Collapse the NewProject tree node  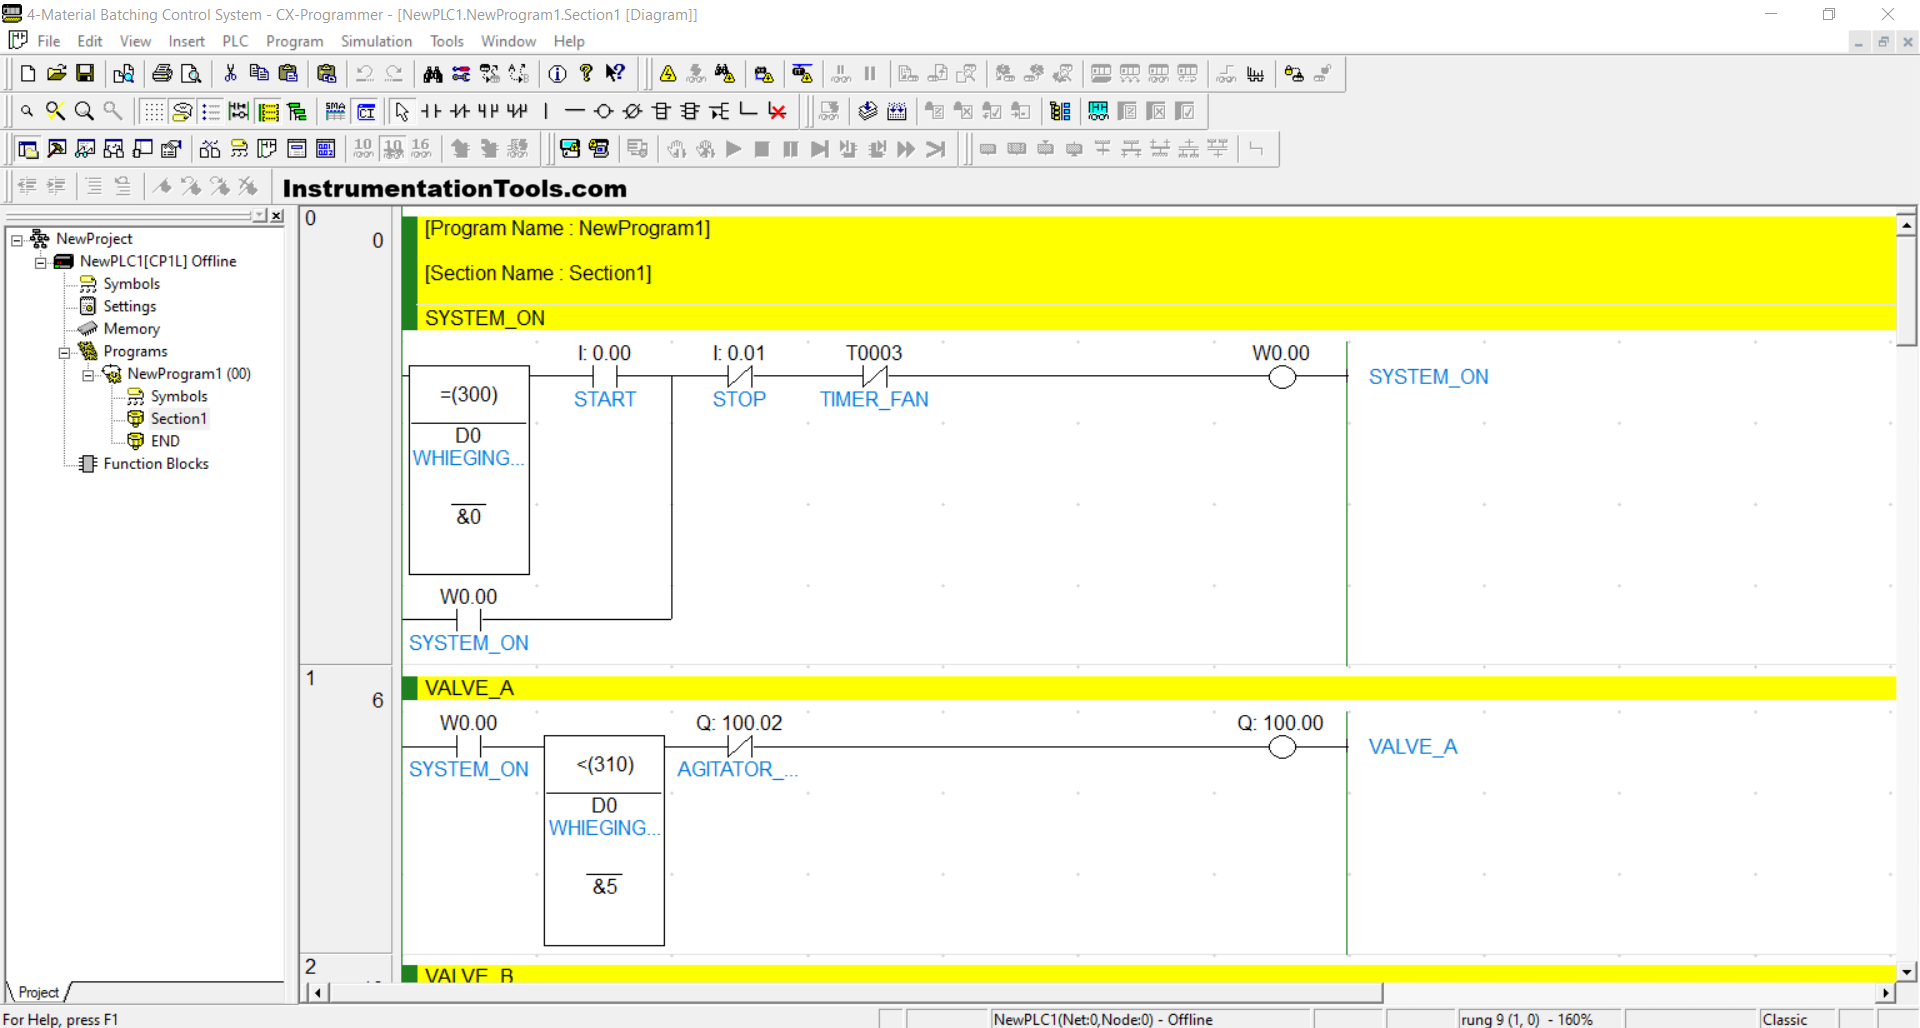pyautogui.click(x=17, y=239)
